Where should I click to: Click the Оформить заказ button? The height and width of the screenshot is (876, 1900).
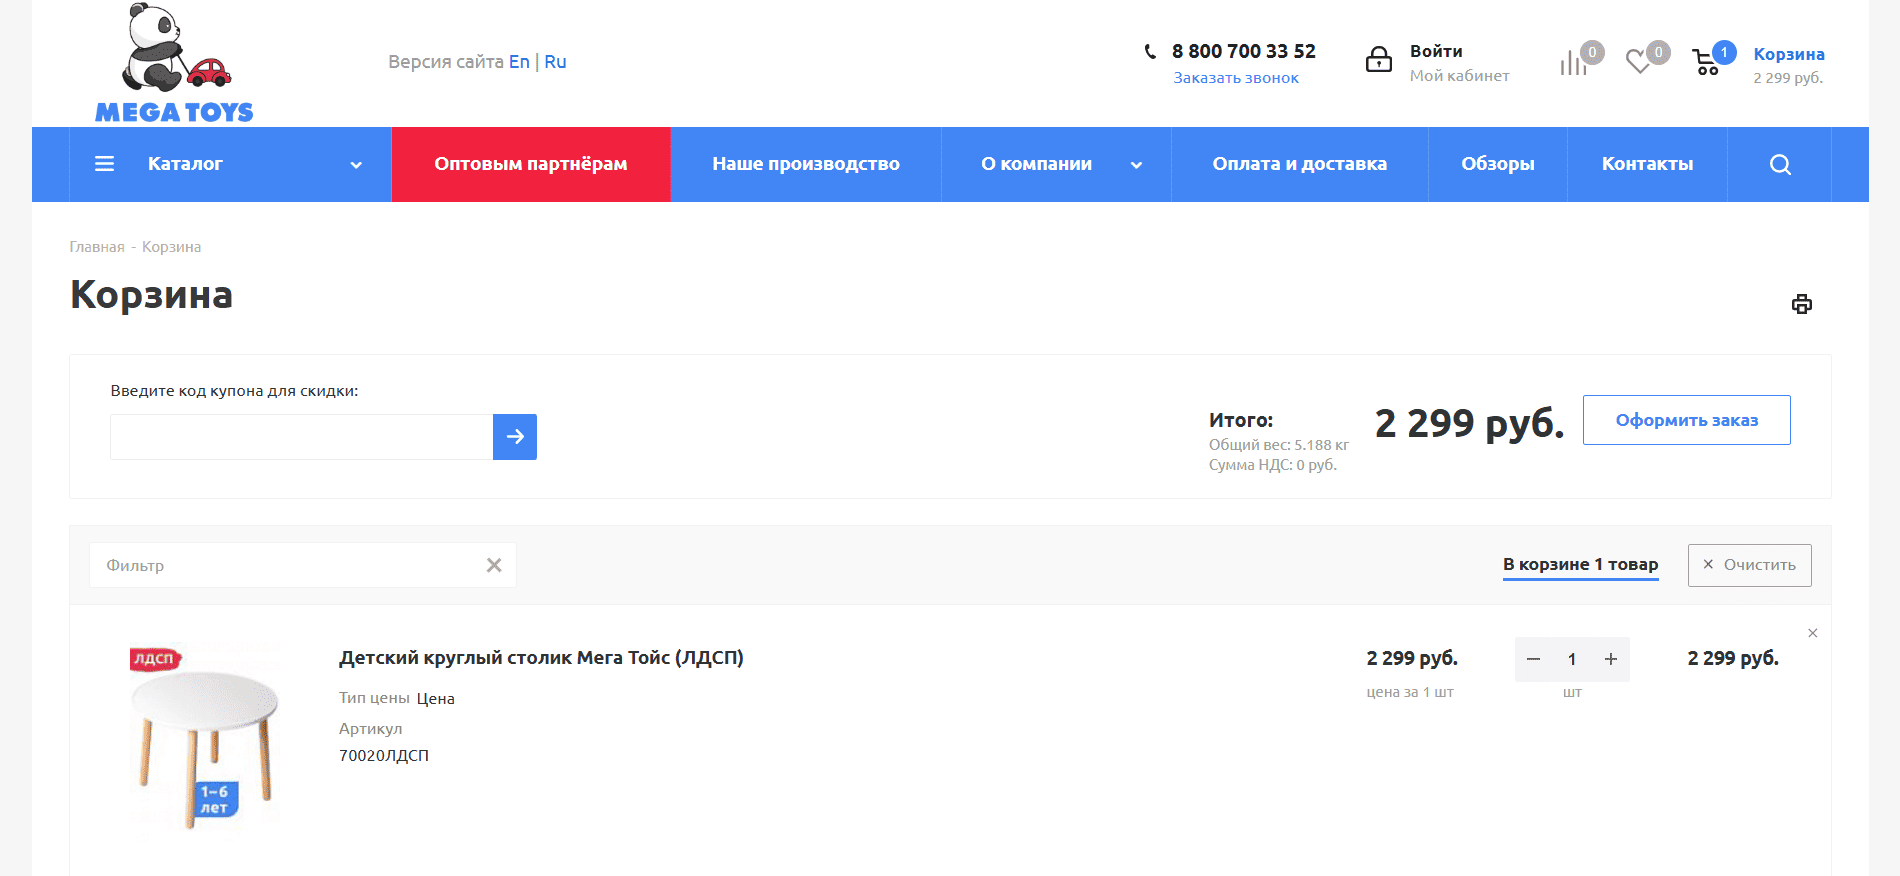click(x=1686, y=420)
